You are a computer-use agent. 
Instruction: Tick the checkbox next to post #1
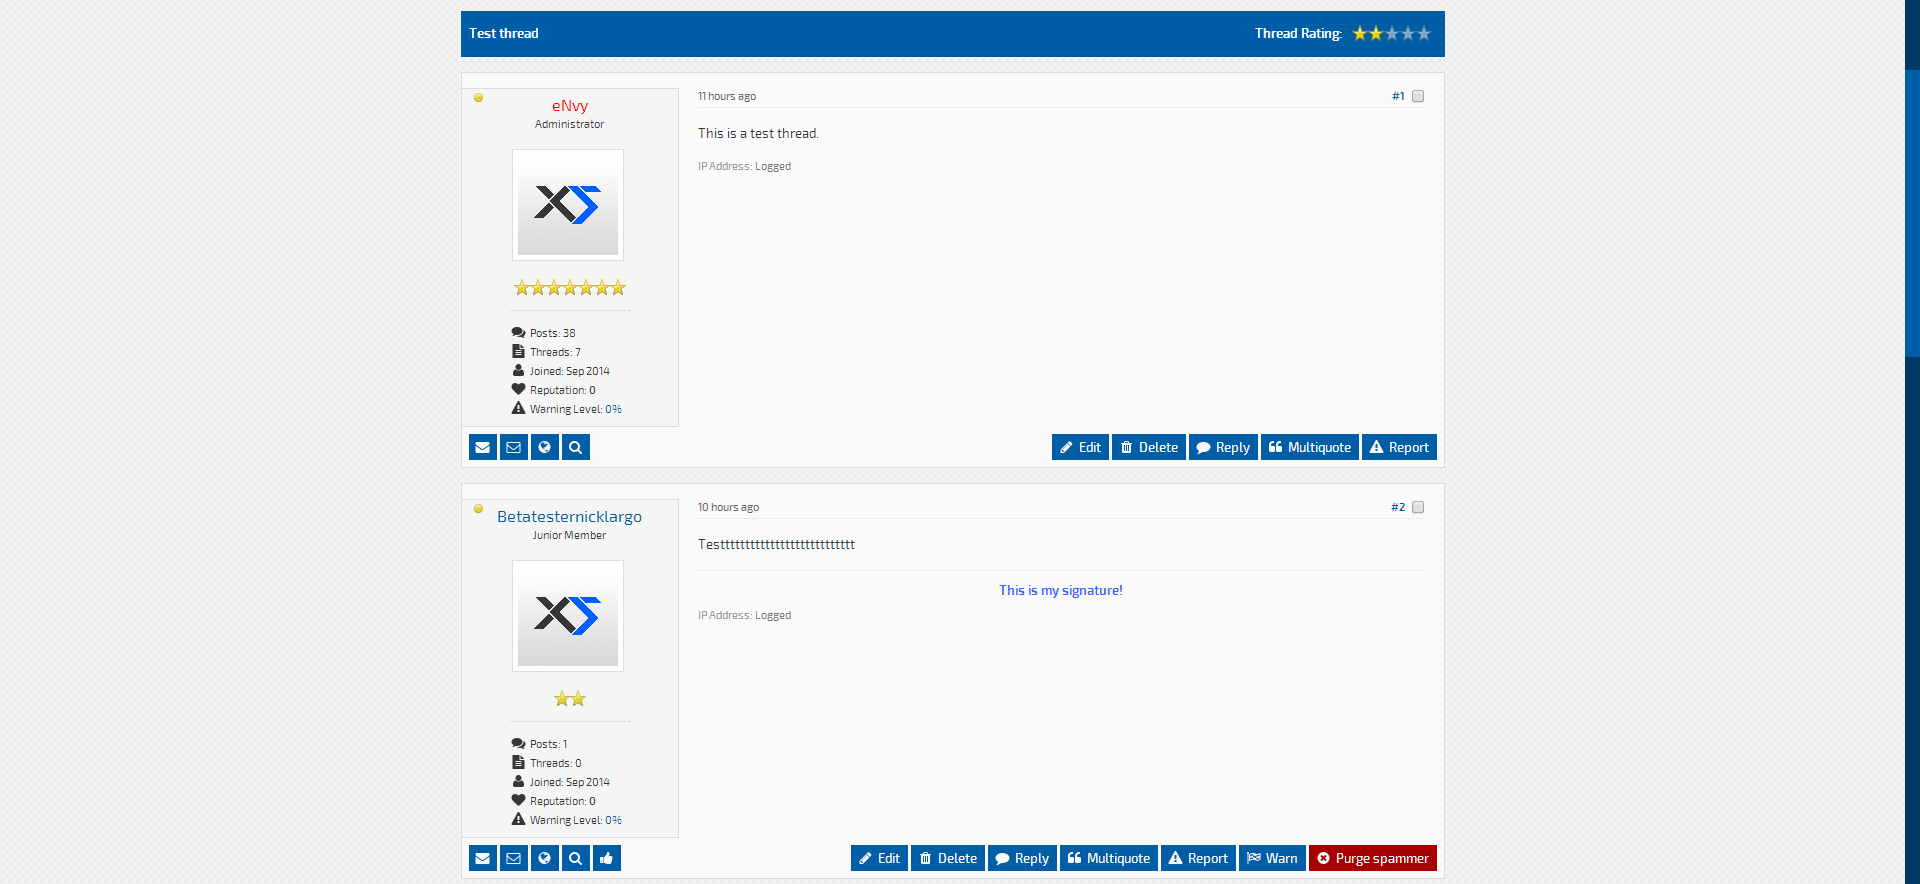coord(1418,97)
